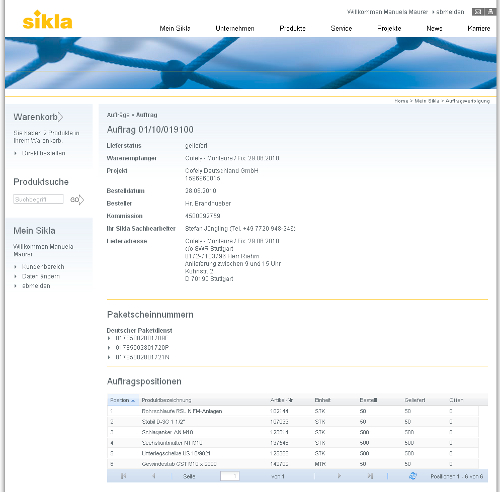Open the email page icon in header
Image resolution: width=500 pixels, height=492 pixels.
point(478,12)
